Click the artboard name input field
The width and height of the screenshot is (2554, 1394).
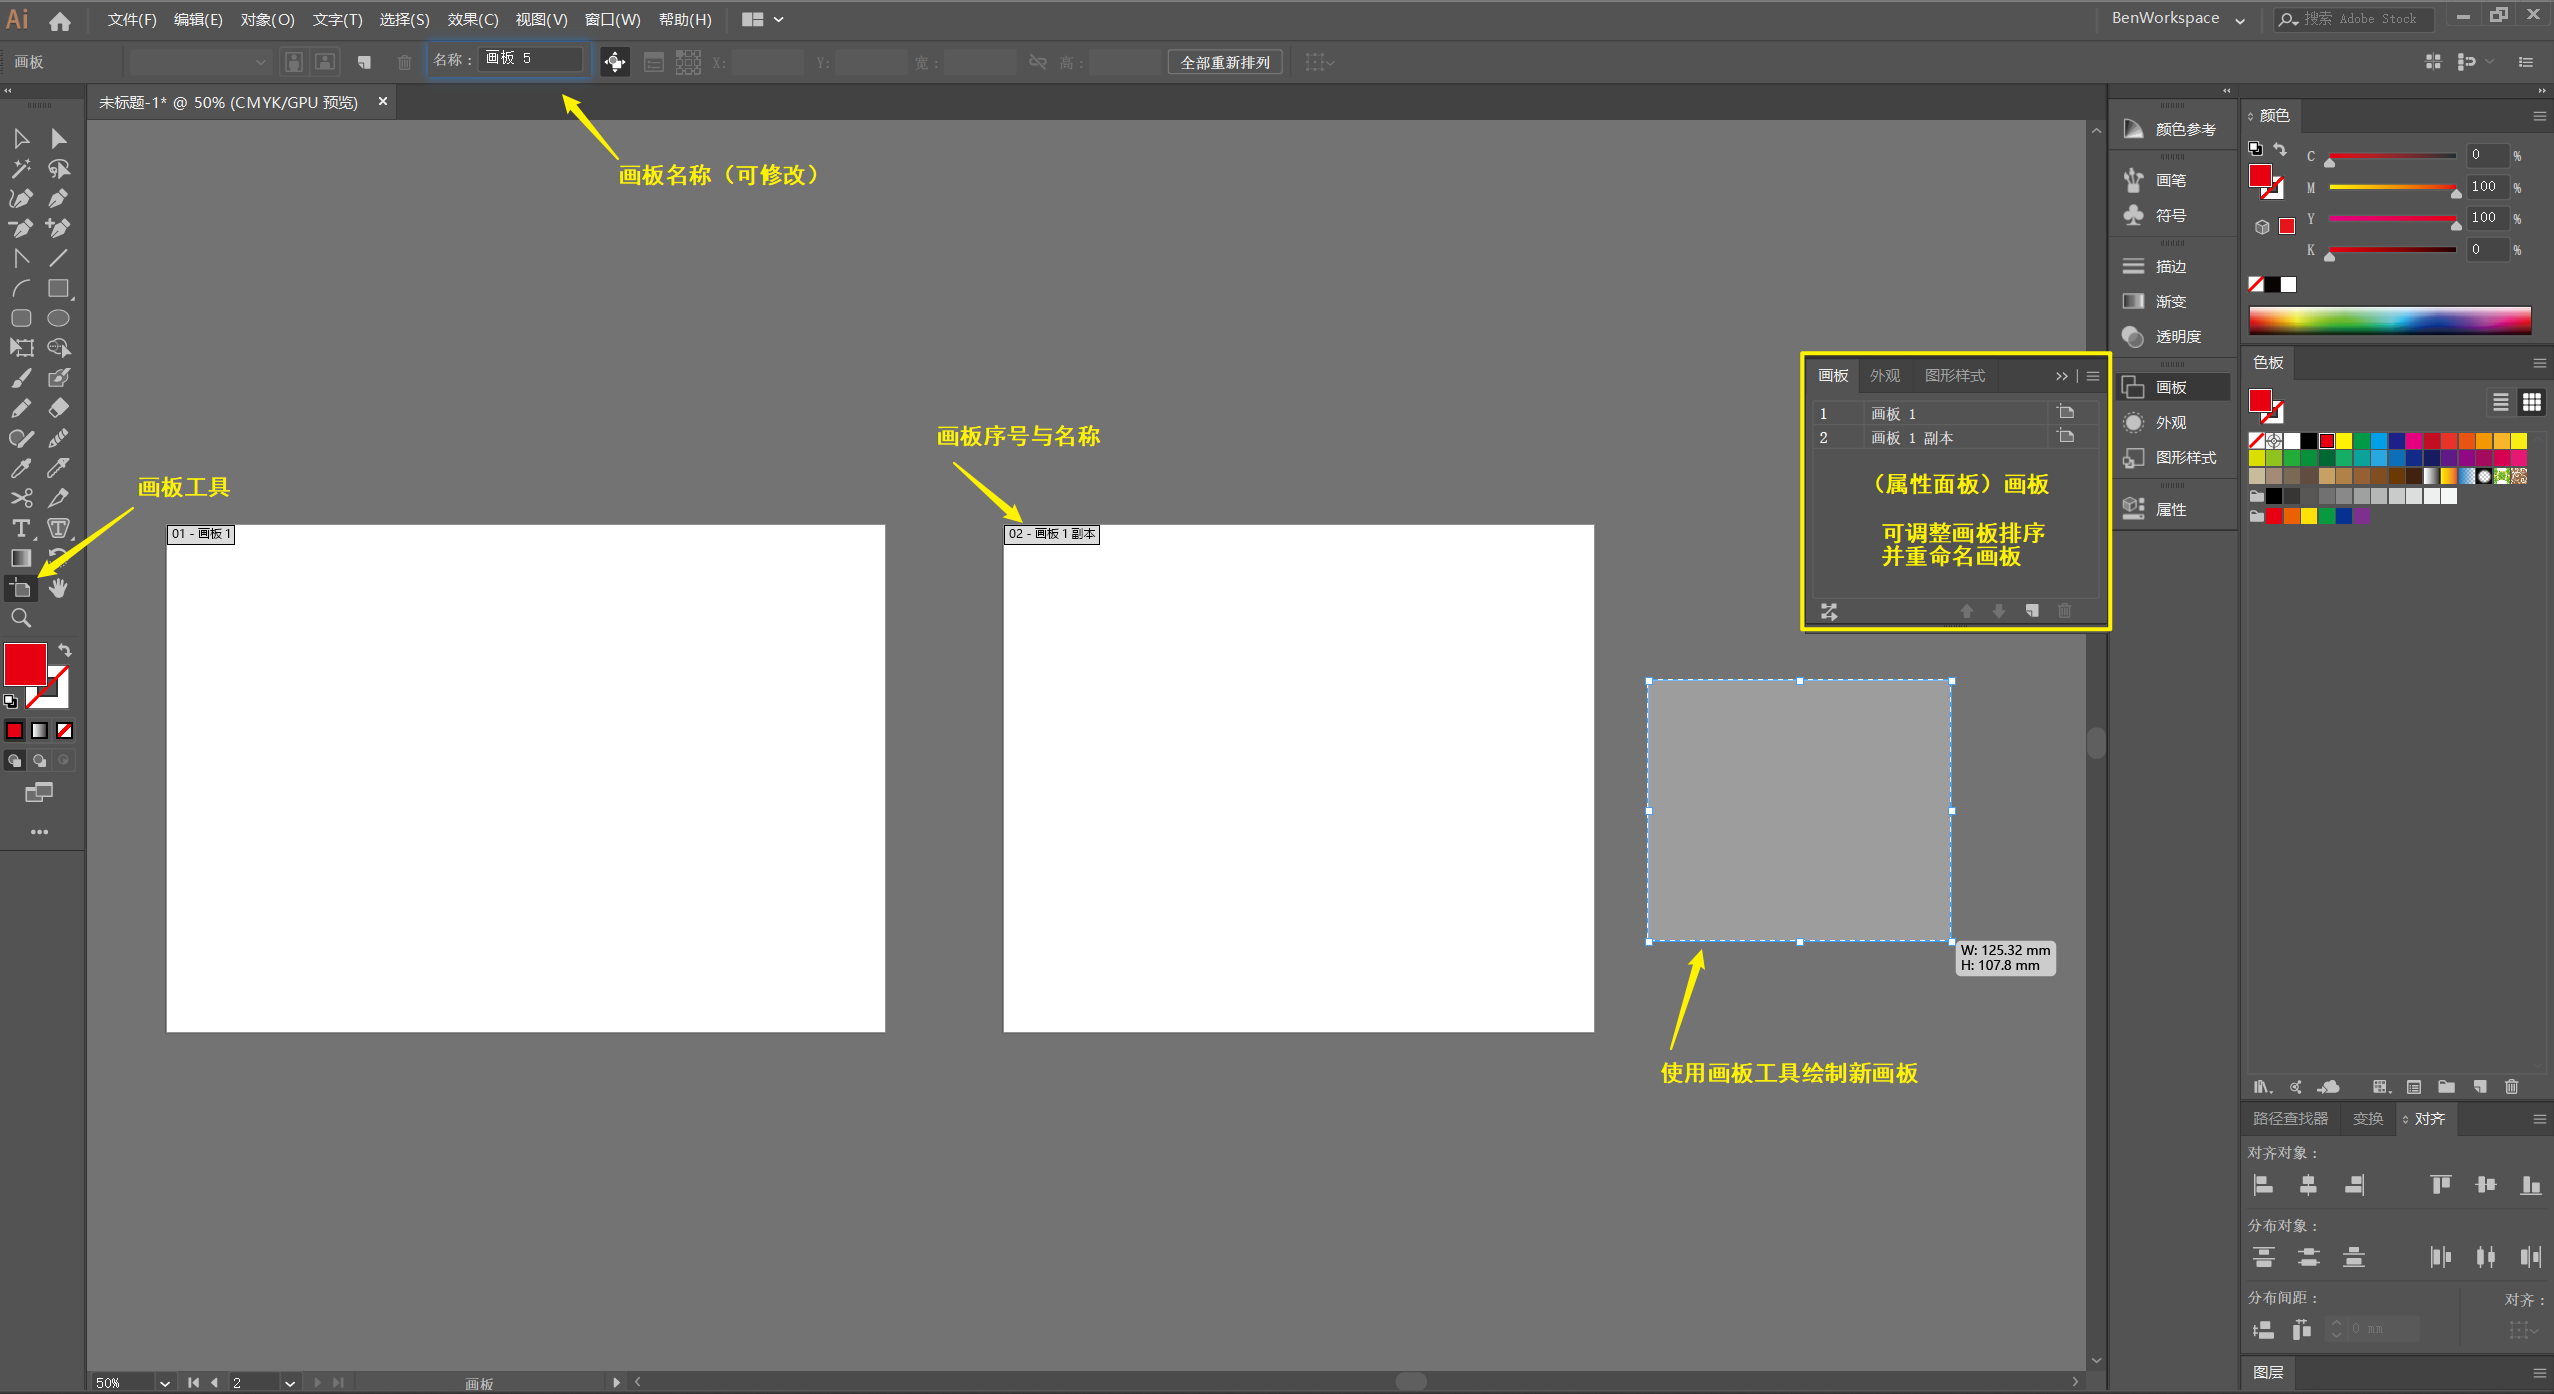coord(529,59)
